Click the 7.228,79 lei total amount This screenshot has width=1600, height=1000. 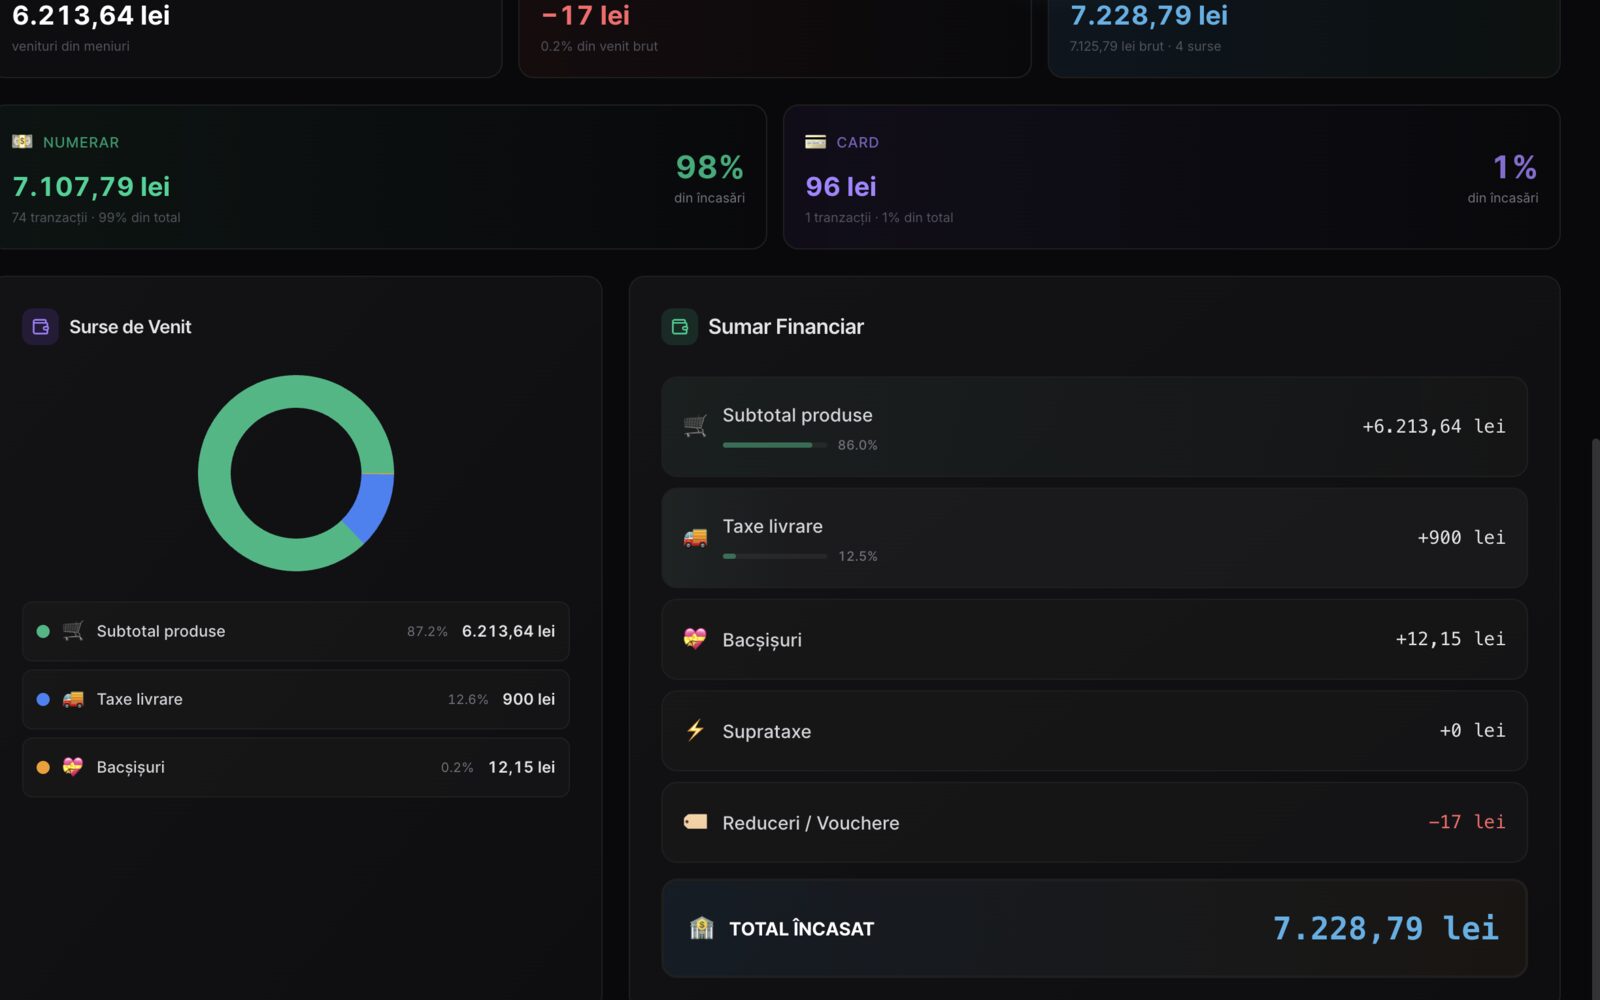coord(1385,928)
